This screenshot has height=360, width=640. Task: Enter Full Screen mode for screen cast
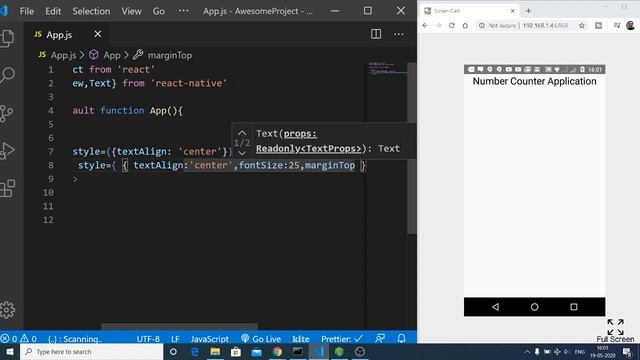pyautogui.click(x=616, y=331)
